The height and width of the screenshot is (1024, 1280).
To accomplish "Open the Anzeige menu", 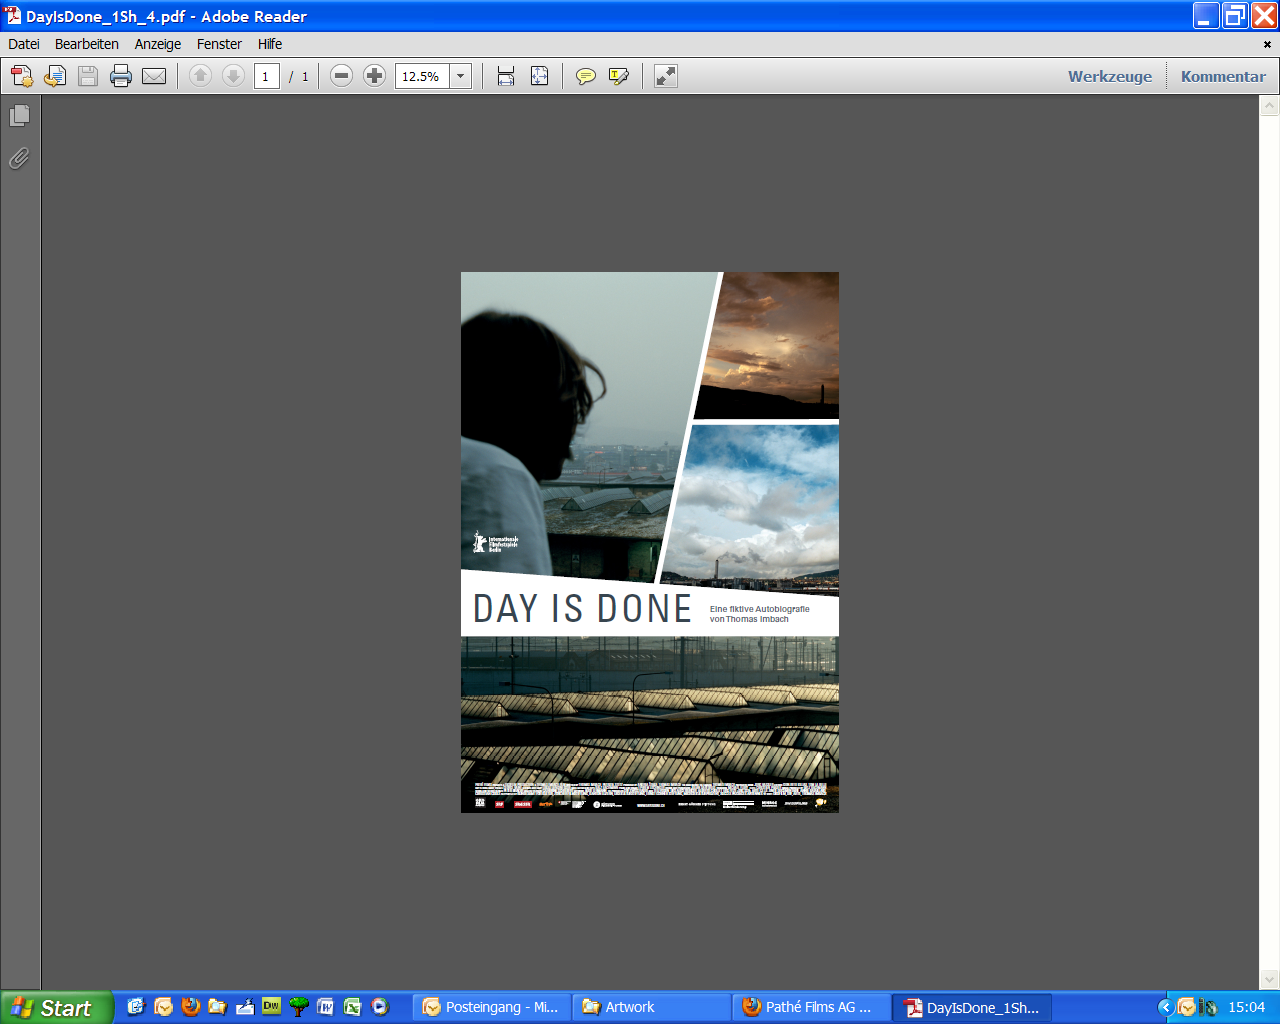I will 158,44.
